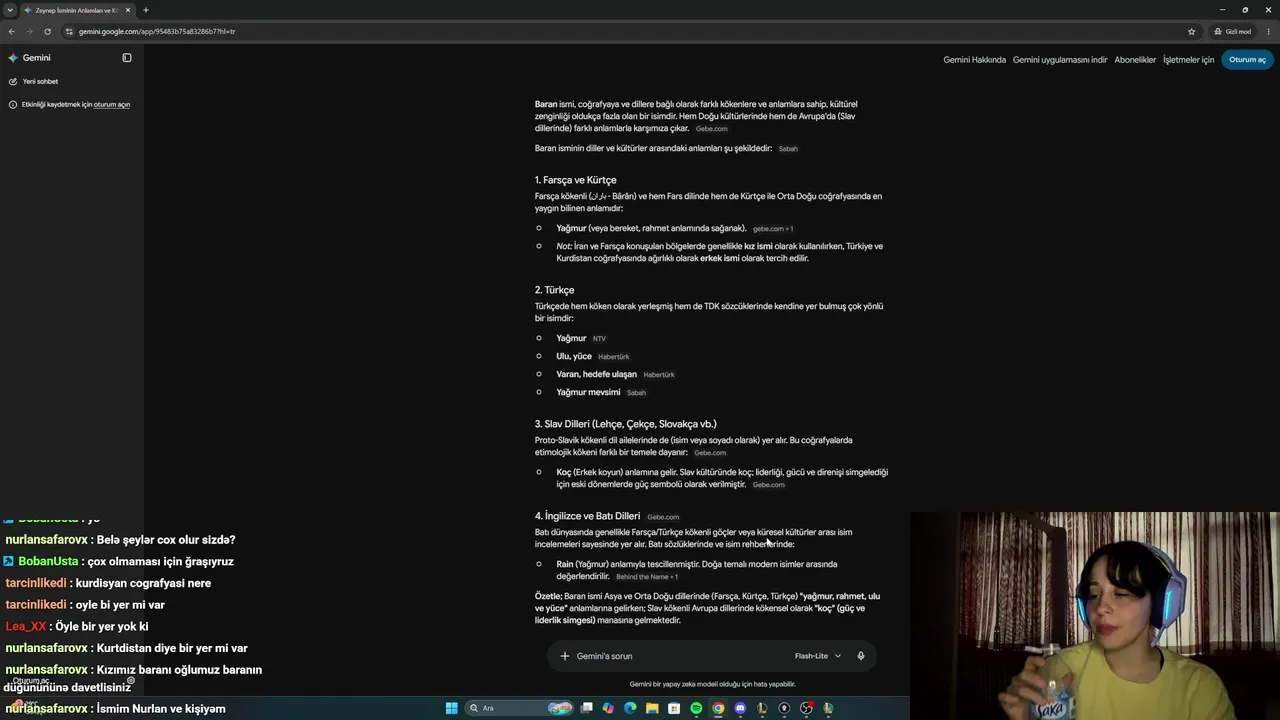Click the '3. Slav Dilleri' heading

point(625,424)
